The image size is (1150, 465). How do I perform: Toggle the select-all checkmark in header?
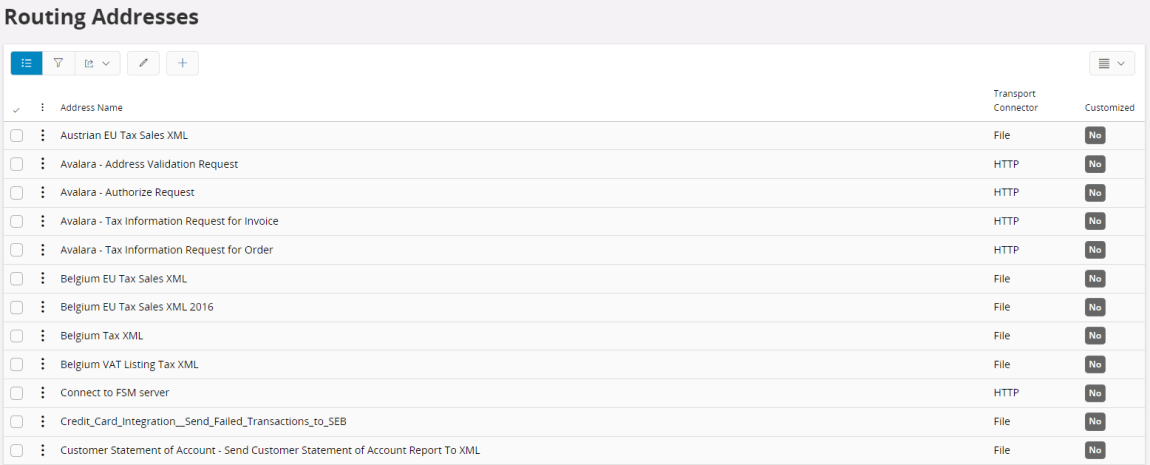click(16, 108)
